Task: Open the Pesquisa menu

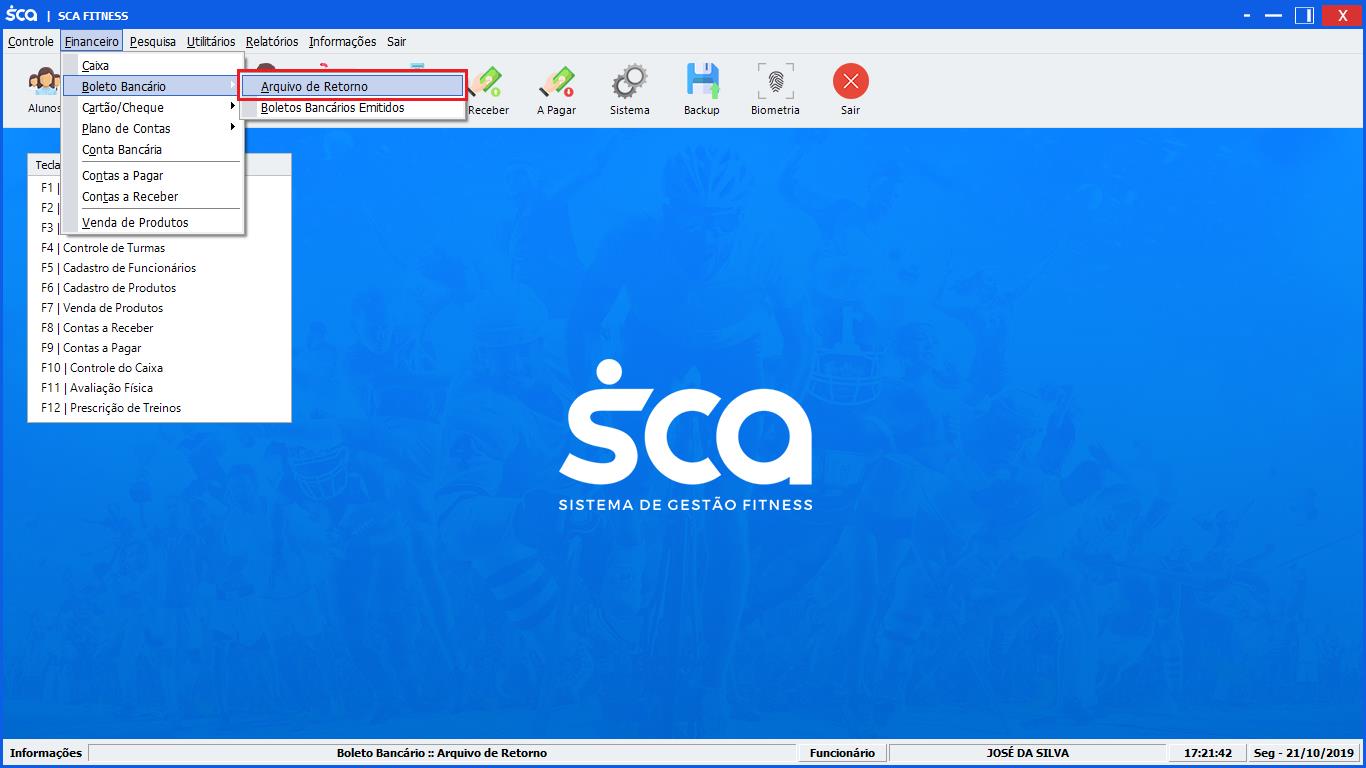Action: 153,41
